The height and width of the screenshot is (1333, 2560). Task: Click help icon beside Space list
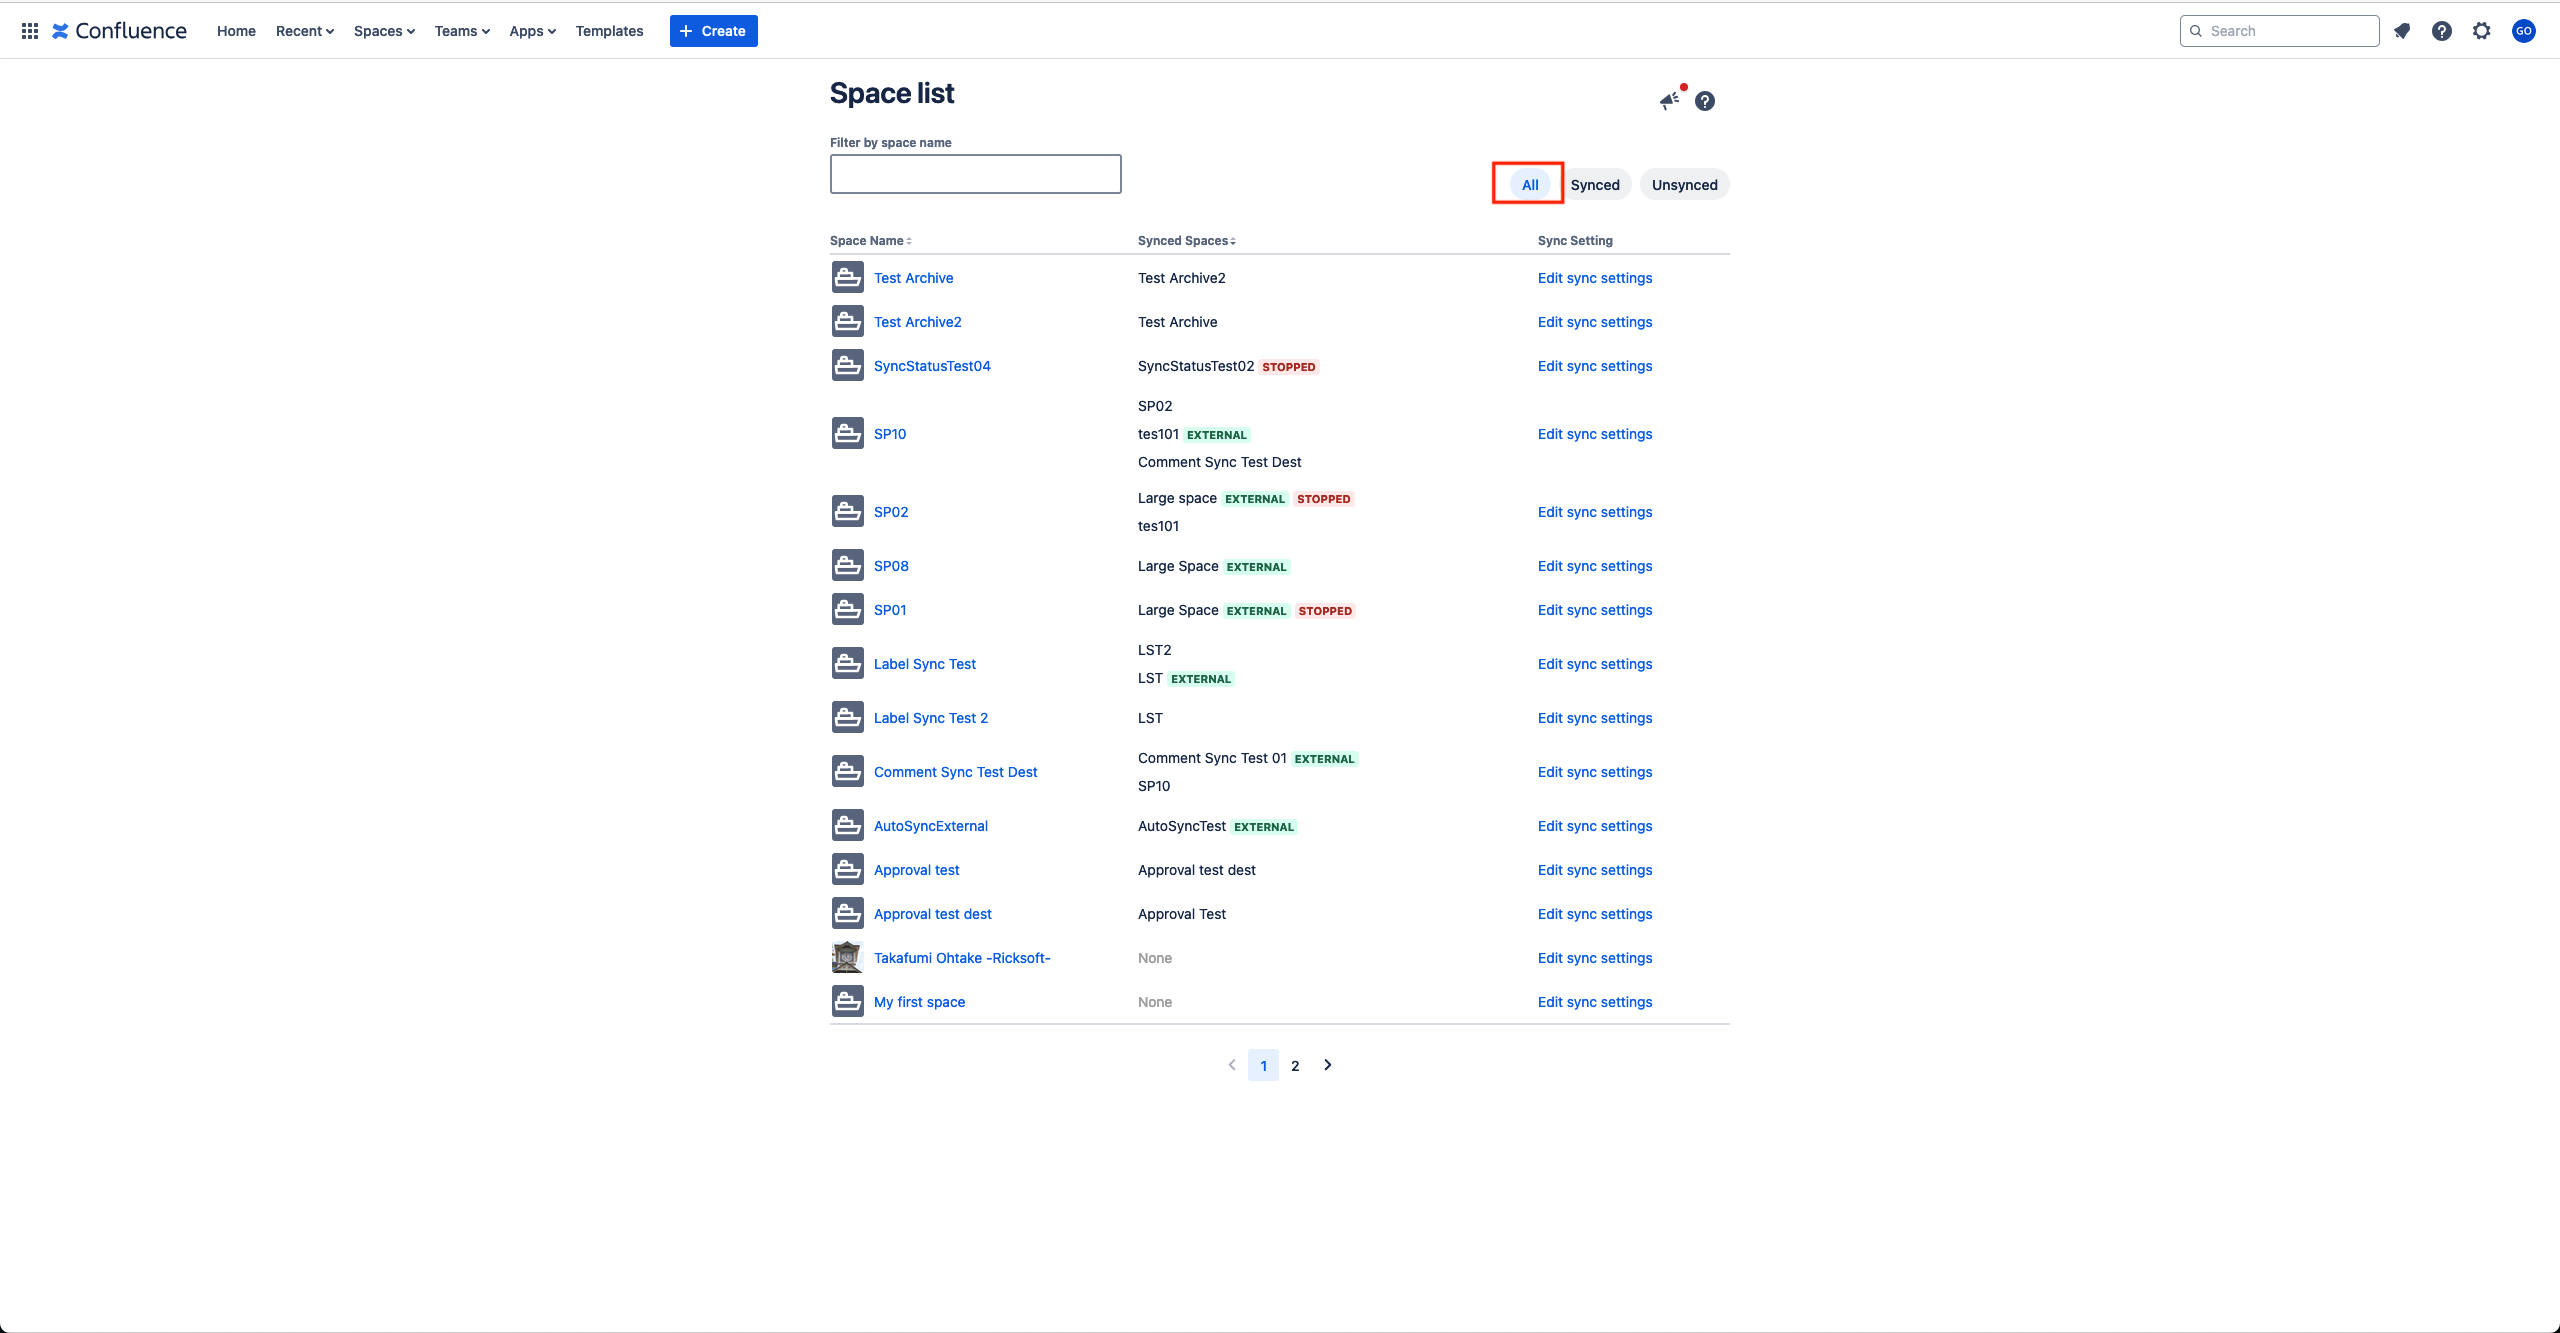(x=1705, y=101)
